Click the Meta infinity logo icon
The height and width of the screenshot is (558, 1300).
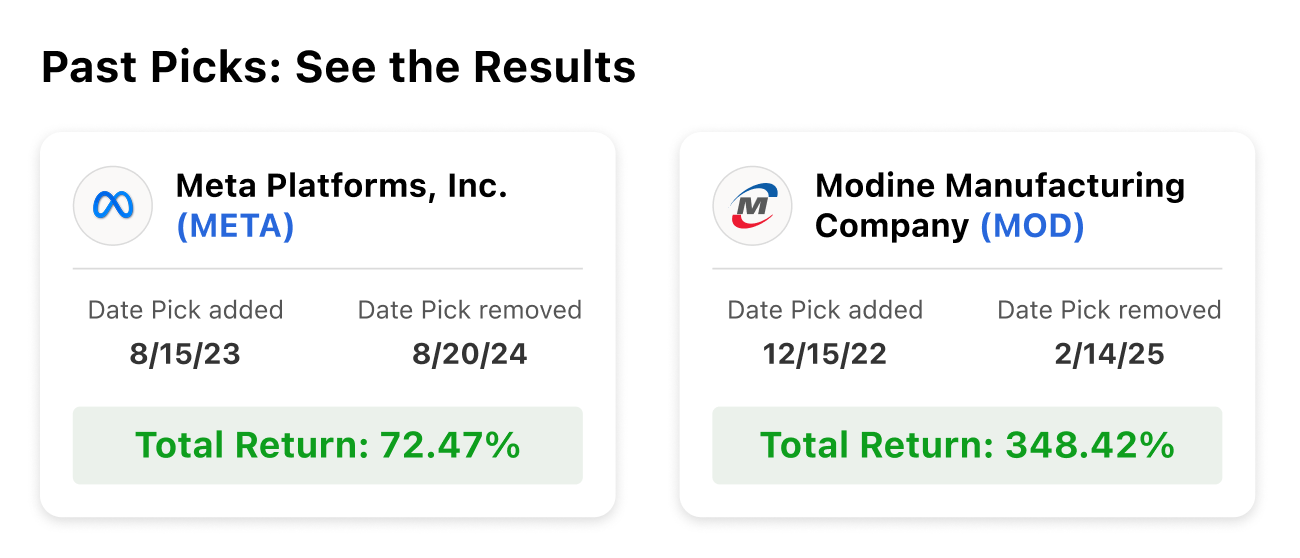pos(113,206)
